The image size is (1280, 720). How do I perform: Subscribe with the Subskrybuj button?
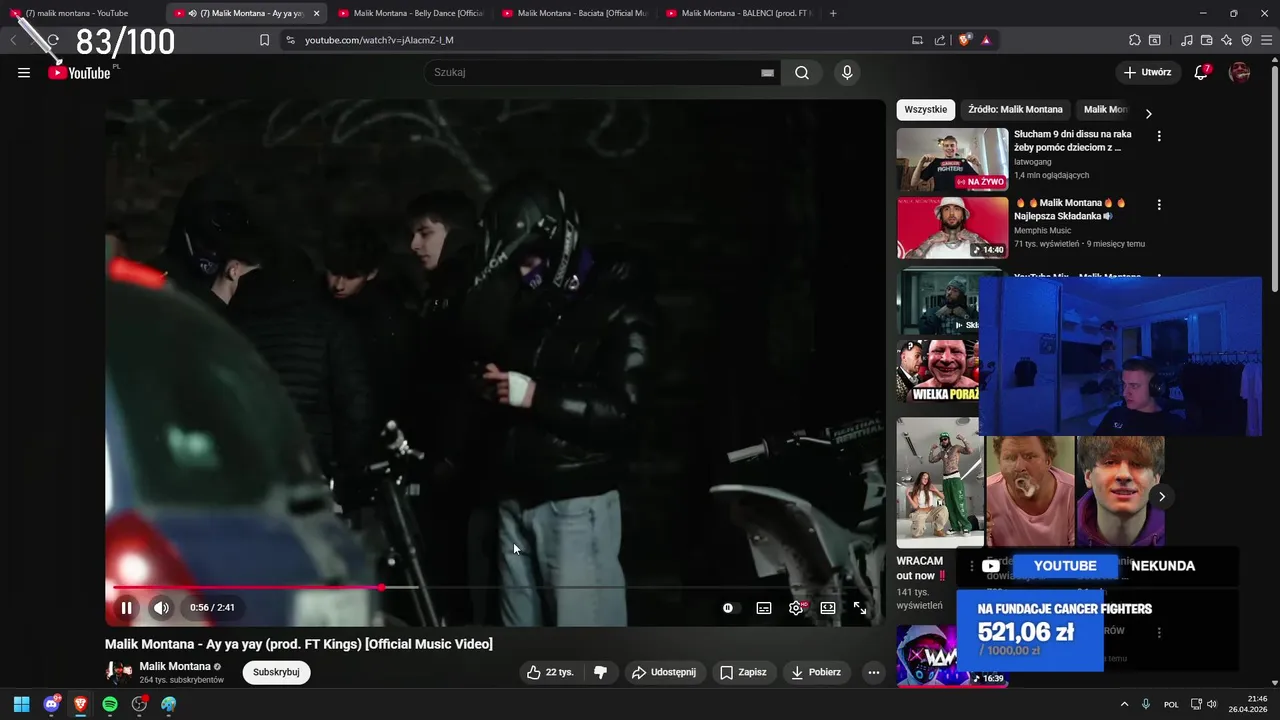click(276, 672)
